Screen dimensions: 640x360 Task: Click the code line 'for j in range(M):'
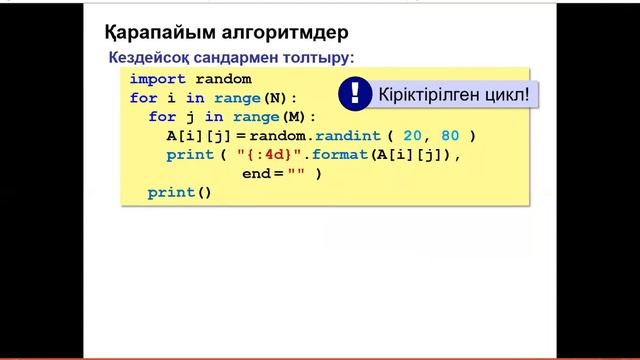(232, 117)
